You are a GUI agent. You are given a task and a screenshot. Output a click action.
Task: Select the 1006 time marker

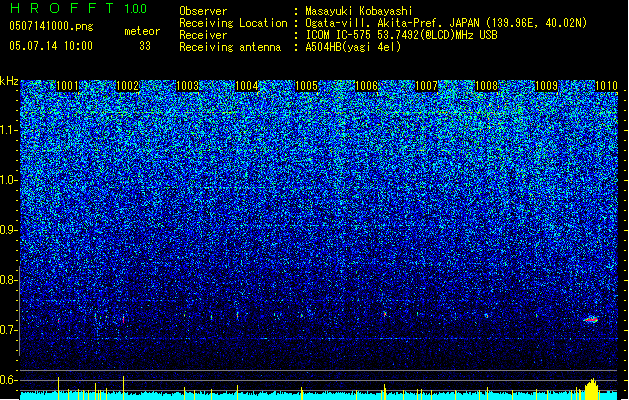(x=367, y=86)
